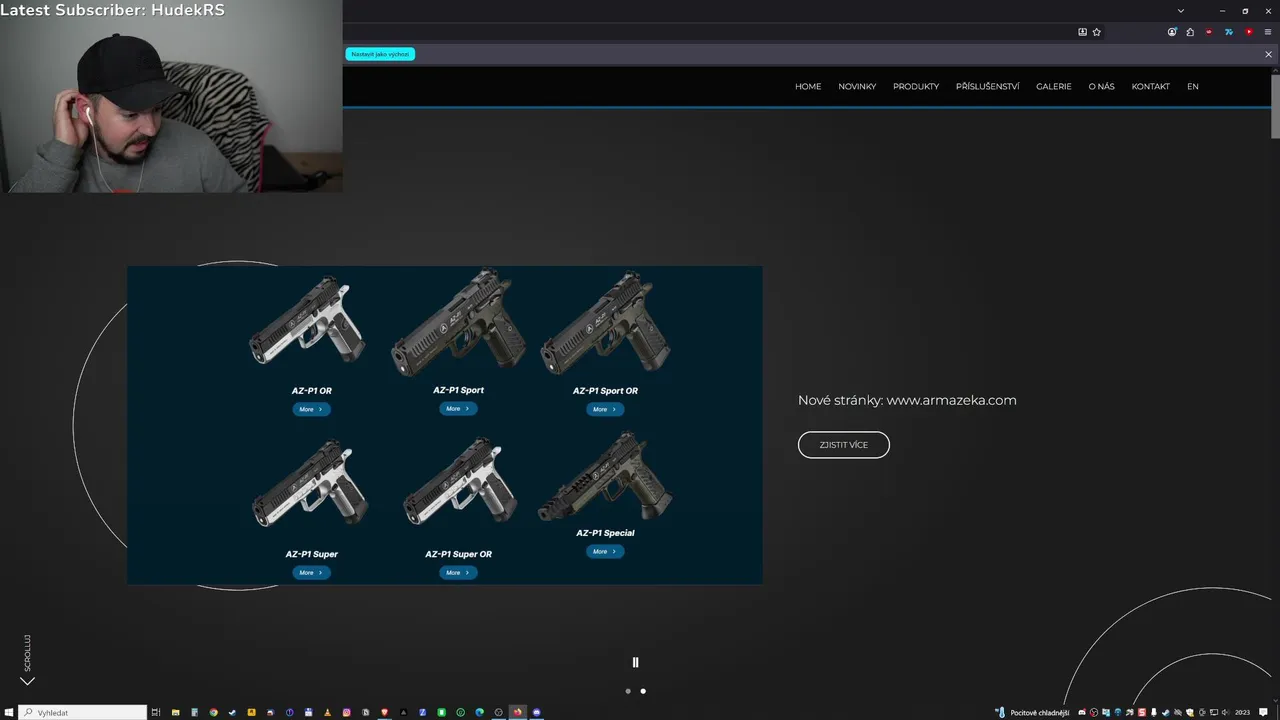Open the Windows notification center
Image resolution: width=1280 pixels, height=720 pixels.
pos(1263,713)
